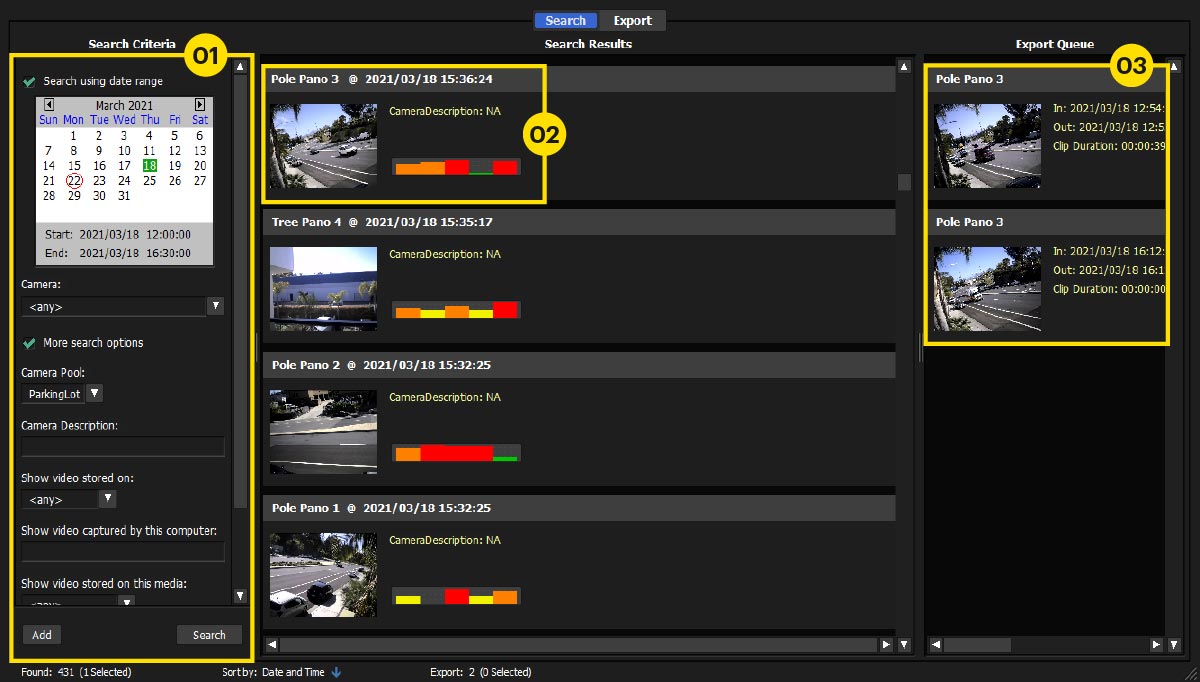Open the Camera dropdown
1200x682 pixels.
[x=215, y=306]
